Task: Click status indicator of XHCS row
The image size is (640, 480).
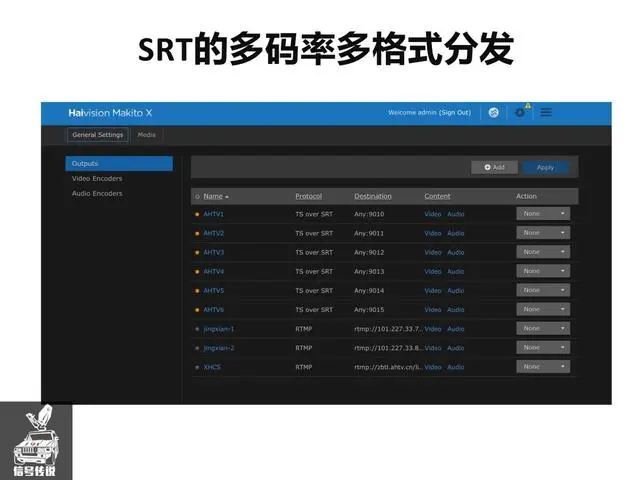Action: pyautogui.click(x=197, y=367)
